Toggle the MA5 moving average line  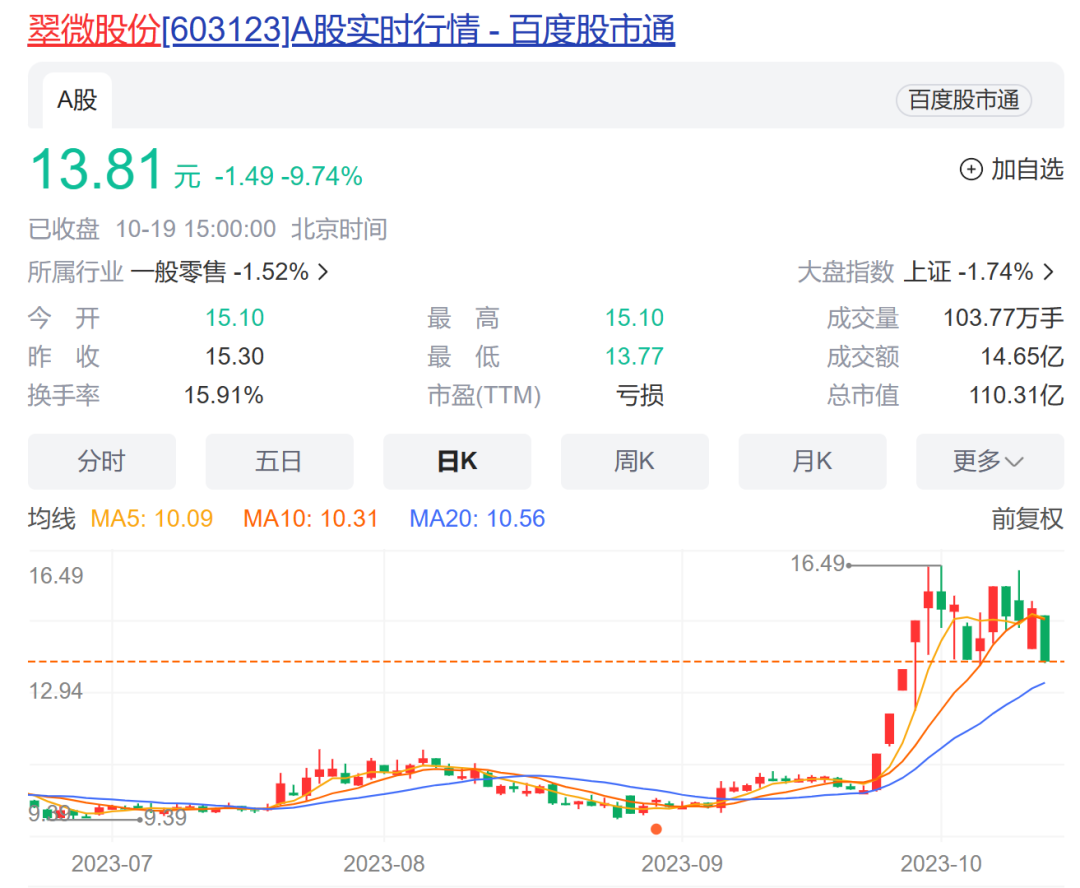(x=151, y=518)
